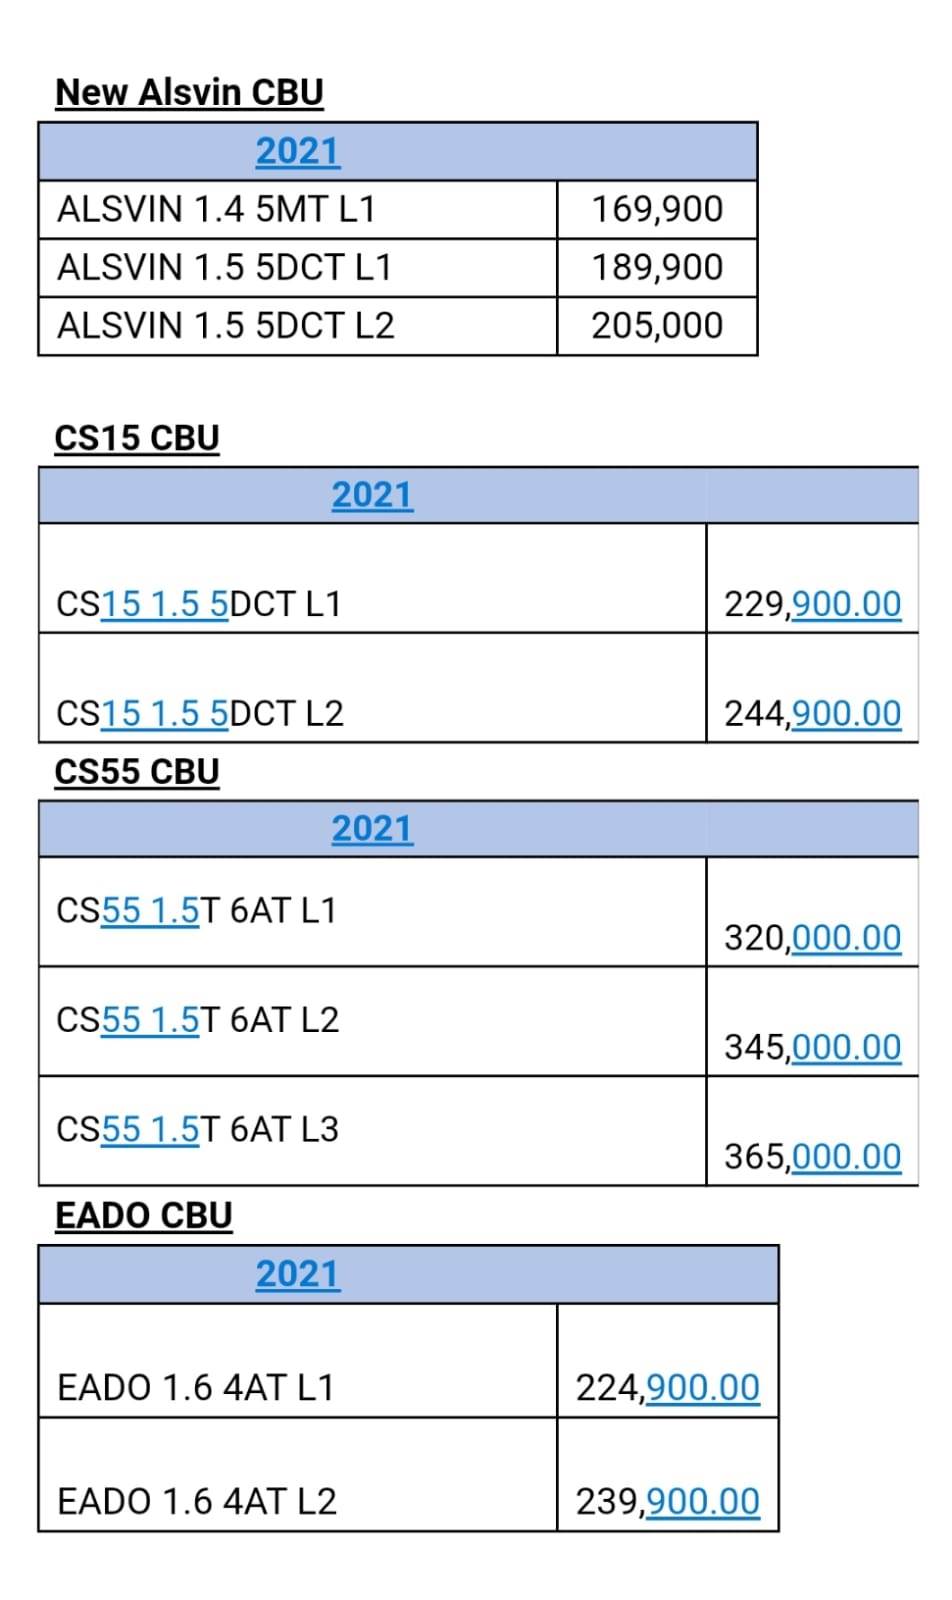Click the ALSVIN 1.4 5MT L1 cell
952x1600 pixels.
[216, 209]
